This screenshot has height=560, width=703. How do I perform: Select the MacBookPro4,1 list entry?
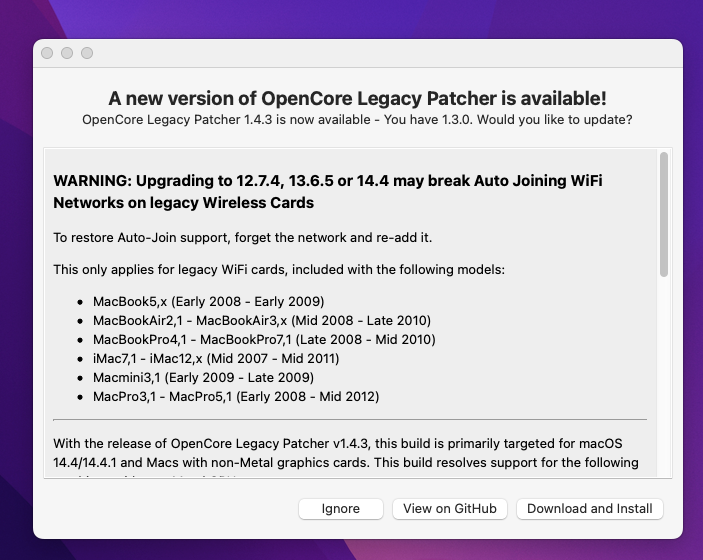(x=264, y=339)
